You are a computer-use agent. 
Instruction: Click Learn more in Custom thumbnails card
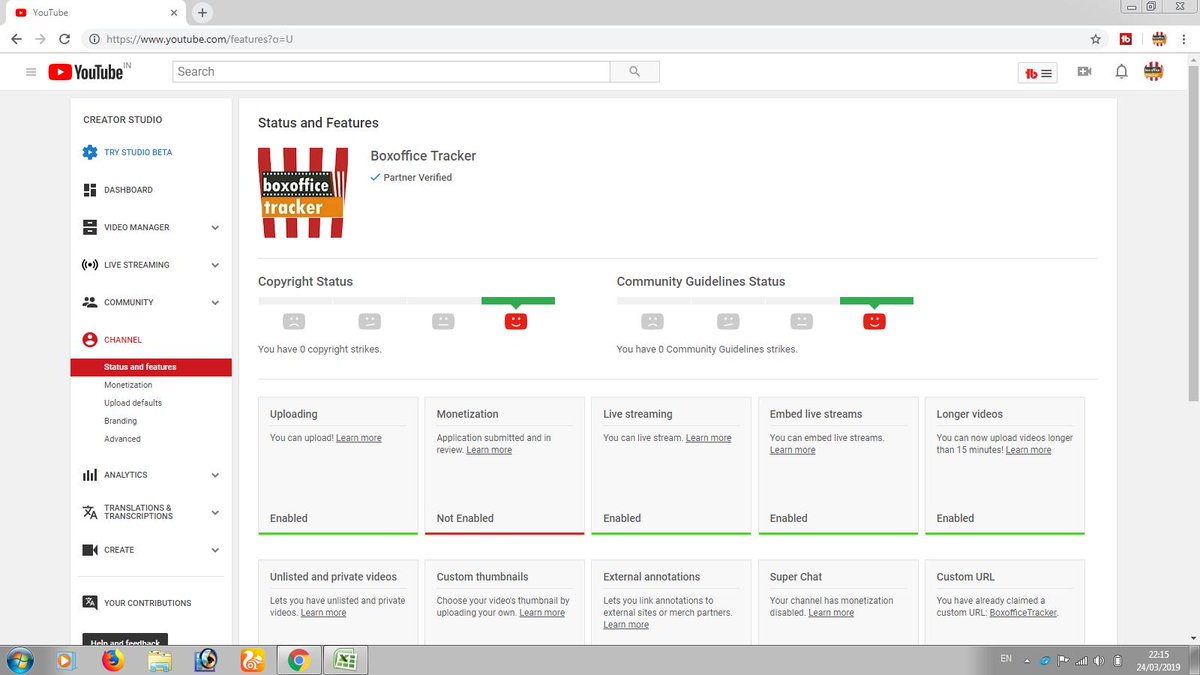542,613
